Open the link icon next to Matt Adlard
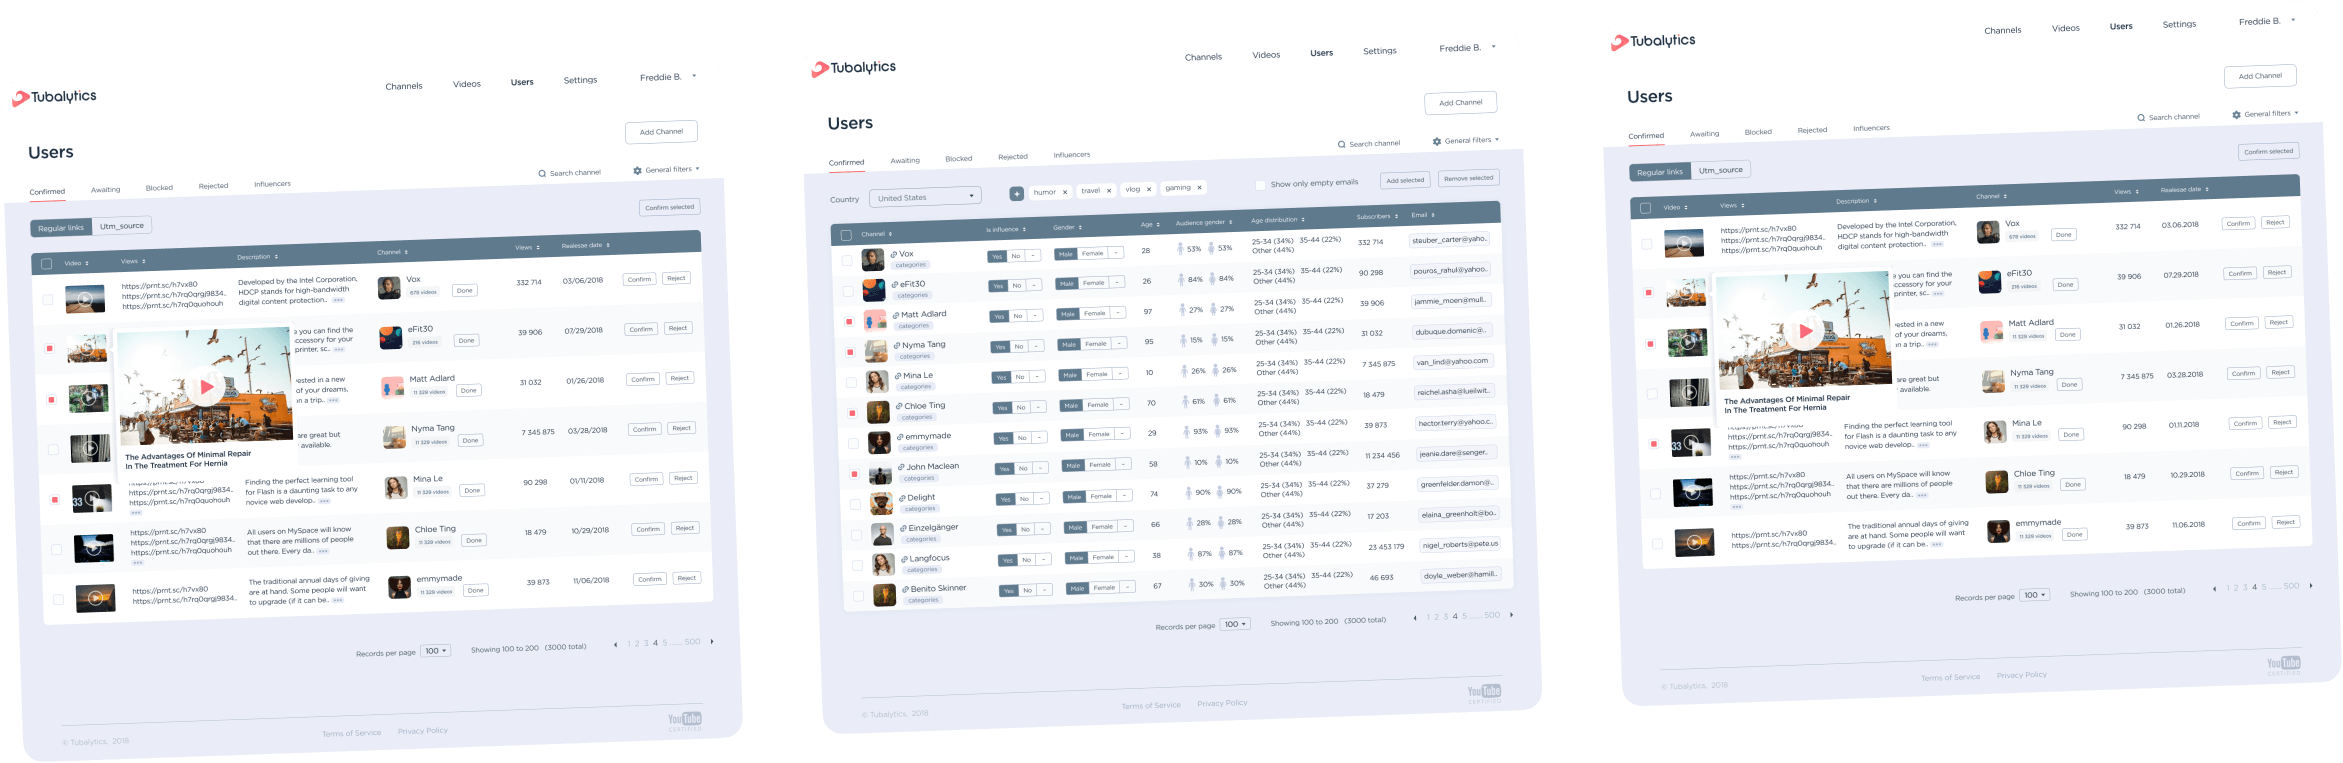Screen dimensions: 2343x763 (x=897, y=315)
